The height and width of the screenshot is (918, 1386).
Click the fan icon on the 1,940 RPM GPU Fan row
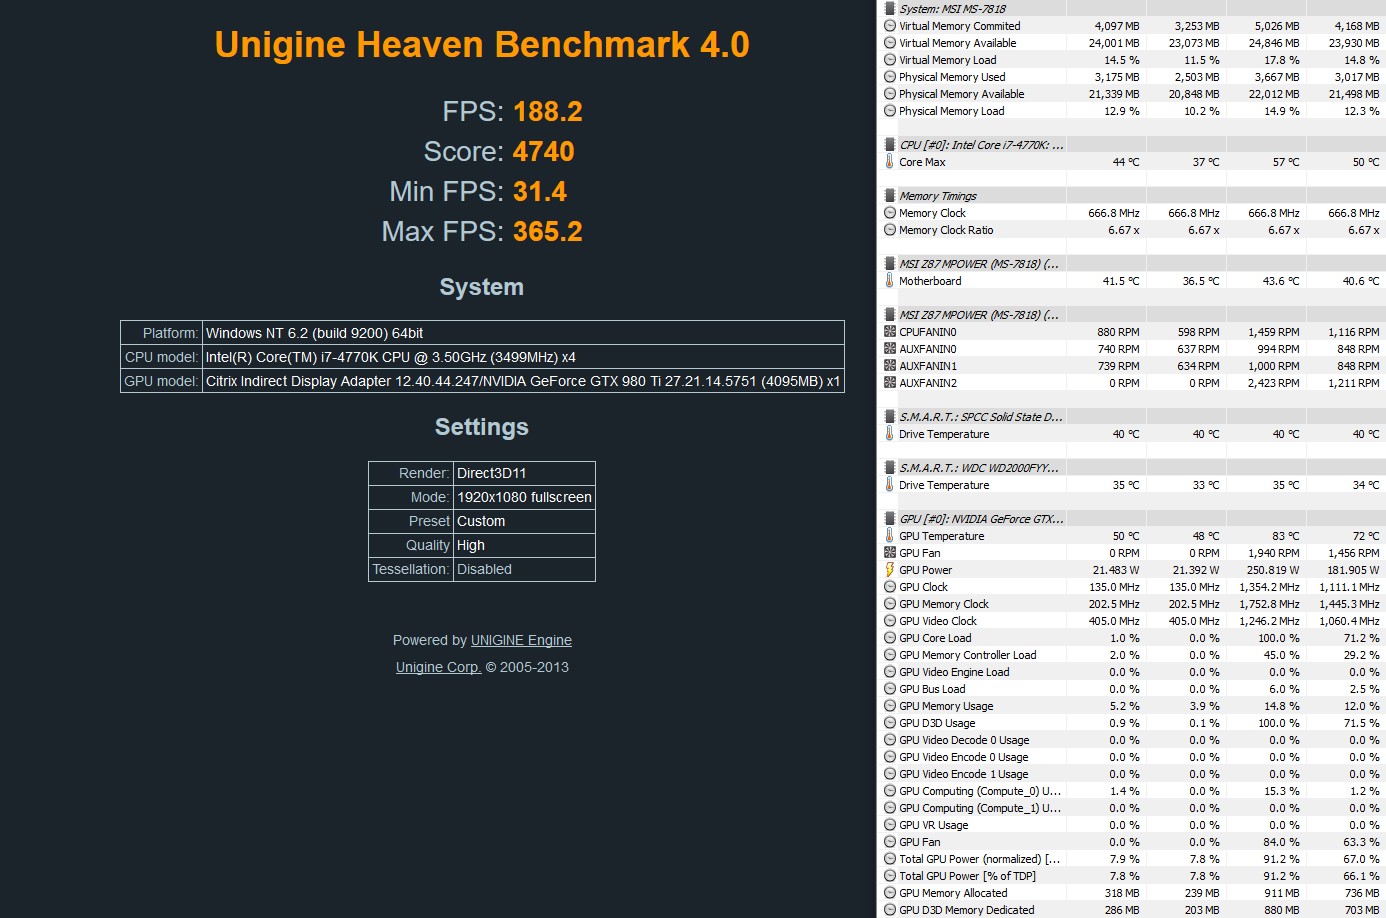[x=890, y=553]
